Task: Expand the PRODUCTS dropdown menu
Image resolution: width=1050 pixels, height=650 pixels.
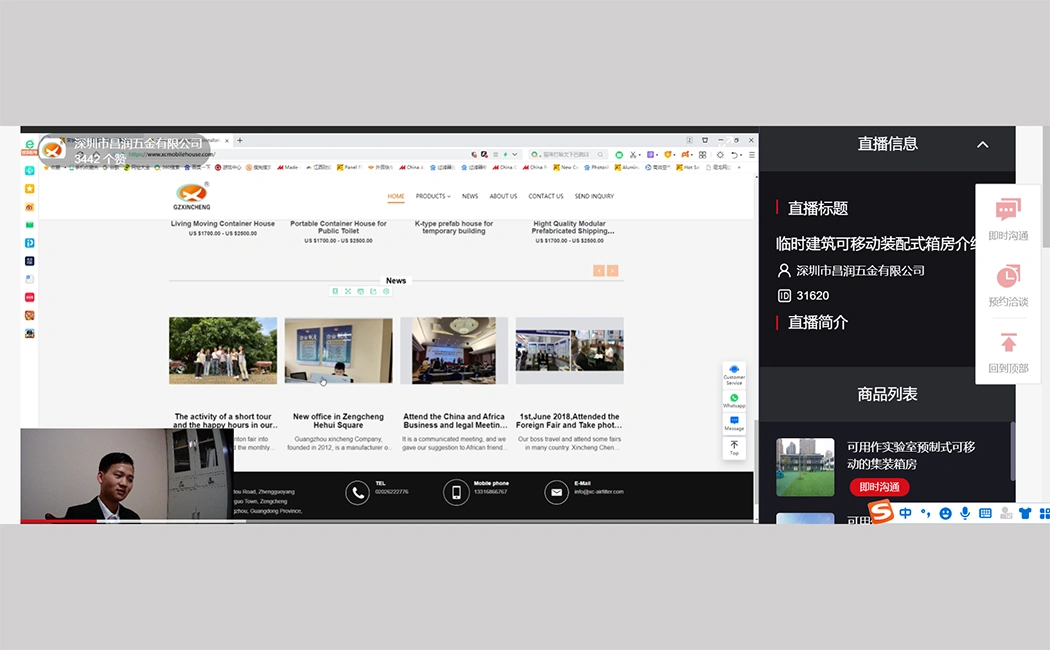Action: tap(433, 196)
